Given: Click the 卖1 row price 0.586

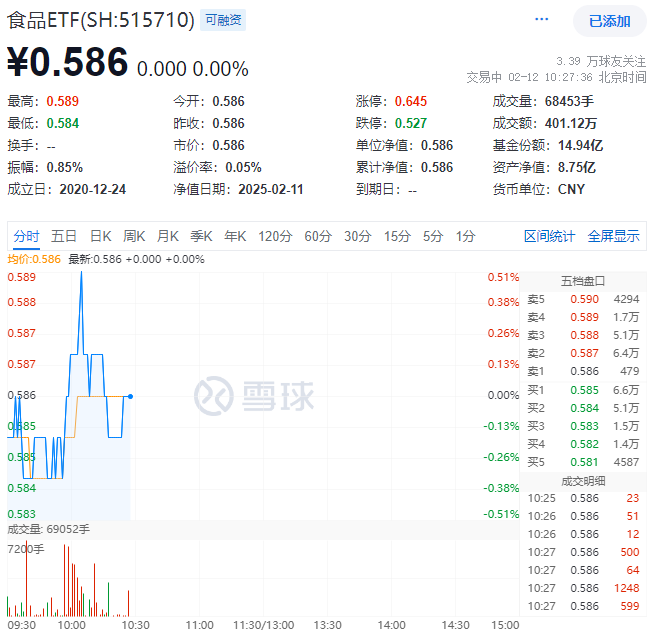Looking at the screenshot, I should pyautogui.click(x=584, y=371).
